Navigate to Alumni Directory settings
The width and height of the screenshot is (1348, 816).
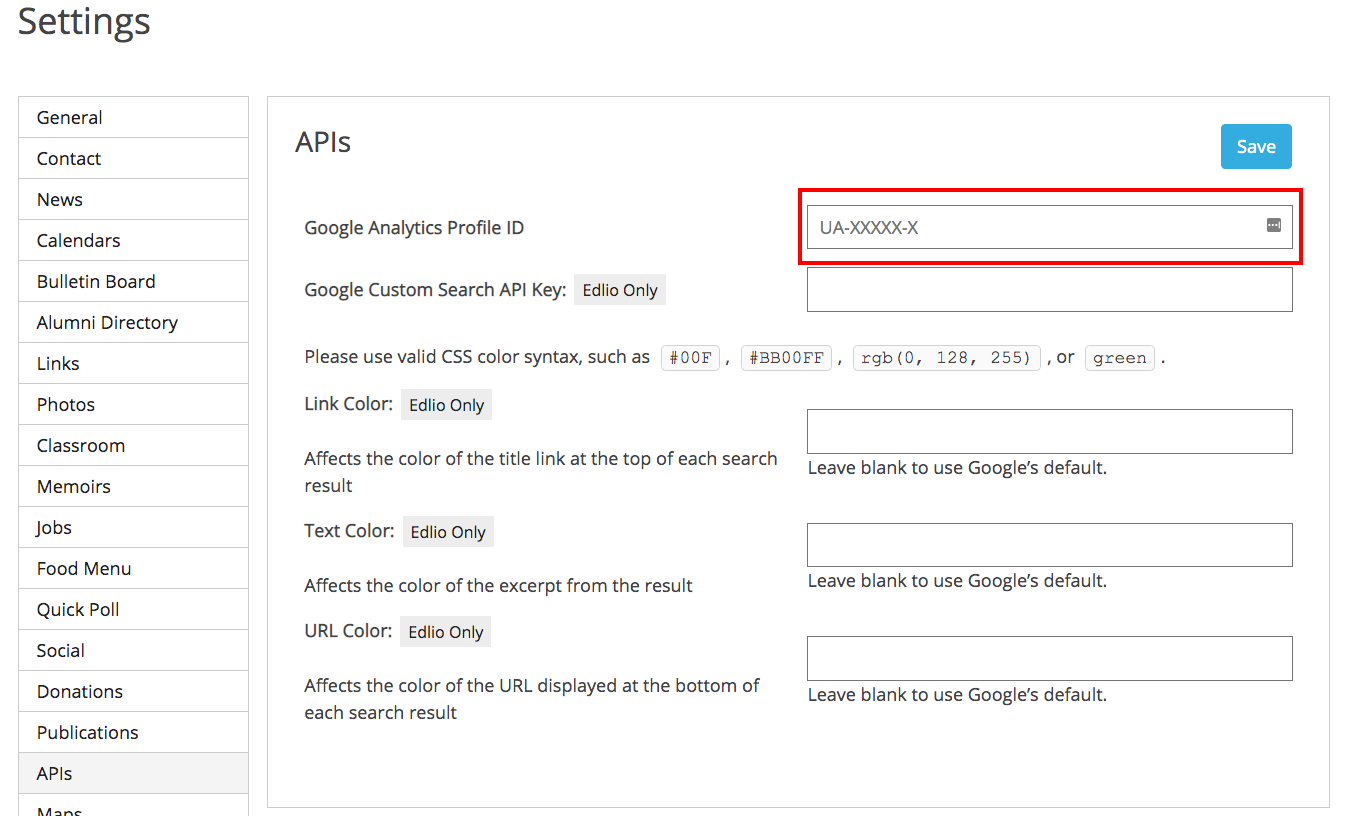133,323
